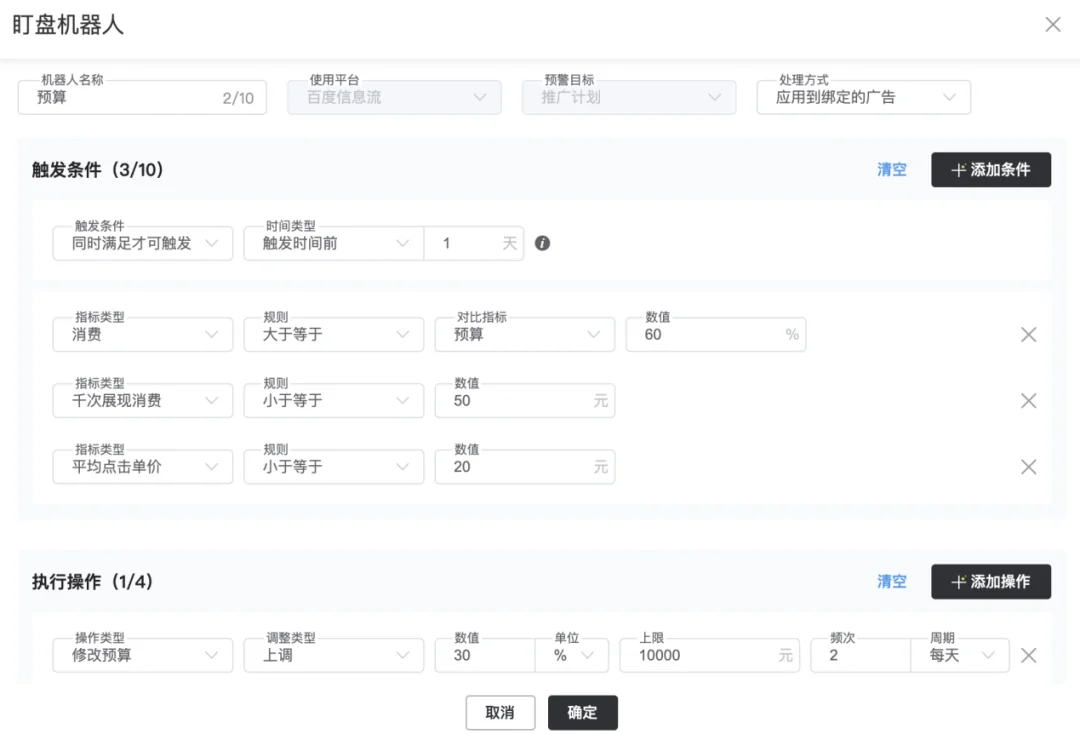
Task: Open 指标类型 dropdown showing 平均点击单价
Action: (x=143, y=467)
